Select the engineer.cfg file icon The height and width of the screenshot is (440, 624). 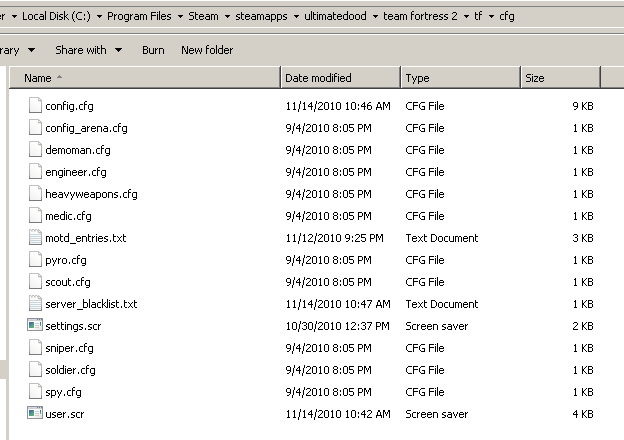(35, 171)
